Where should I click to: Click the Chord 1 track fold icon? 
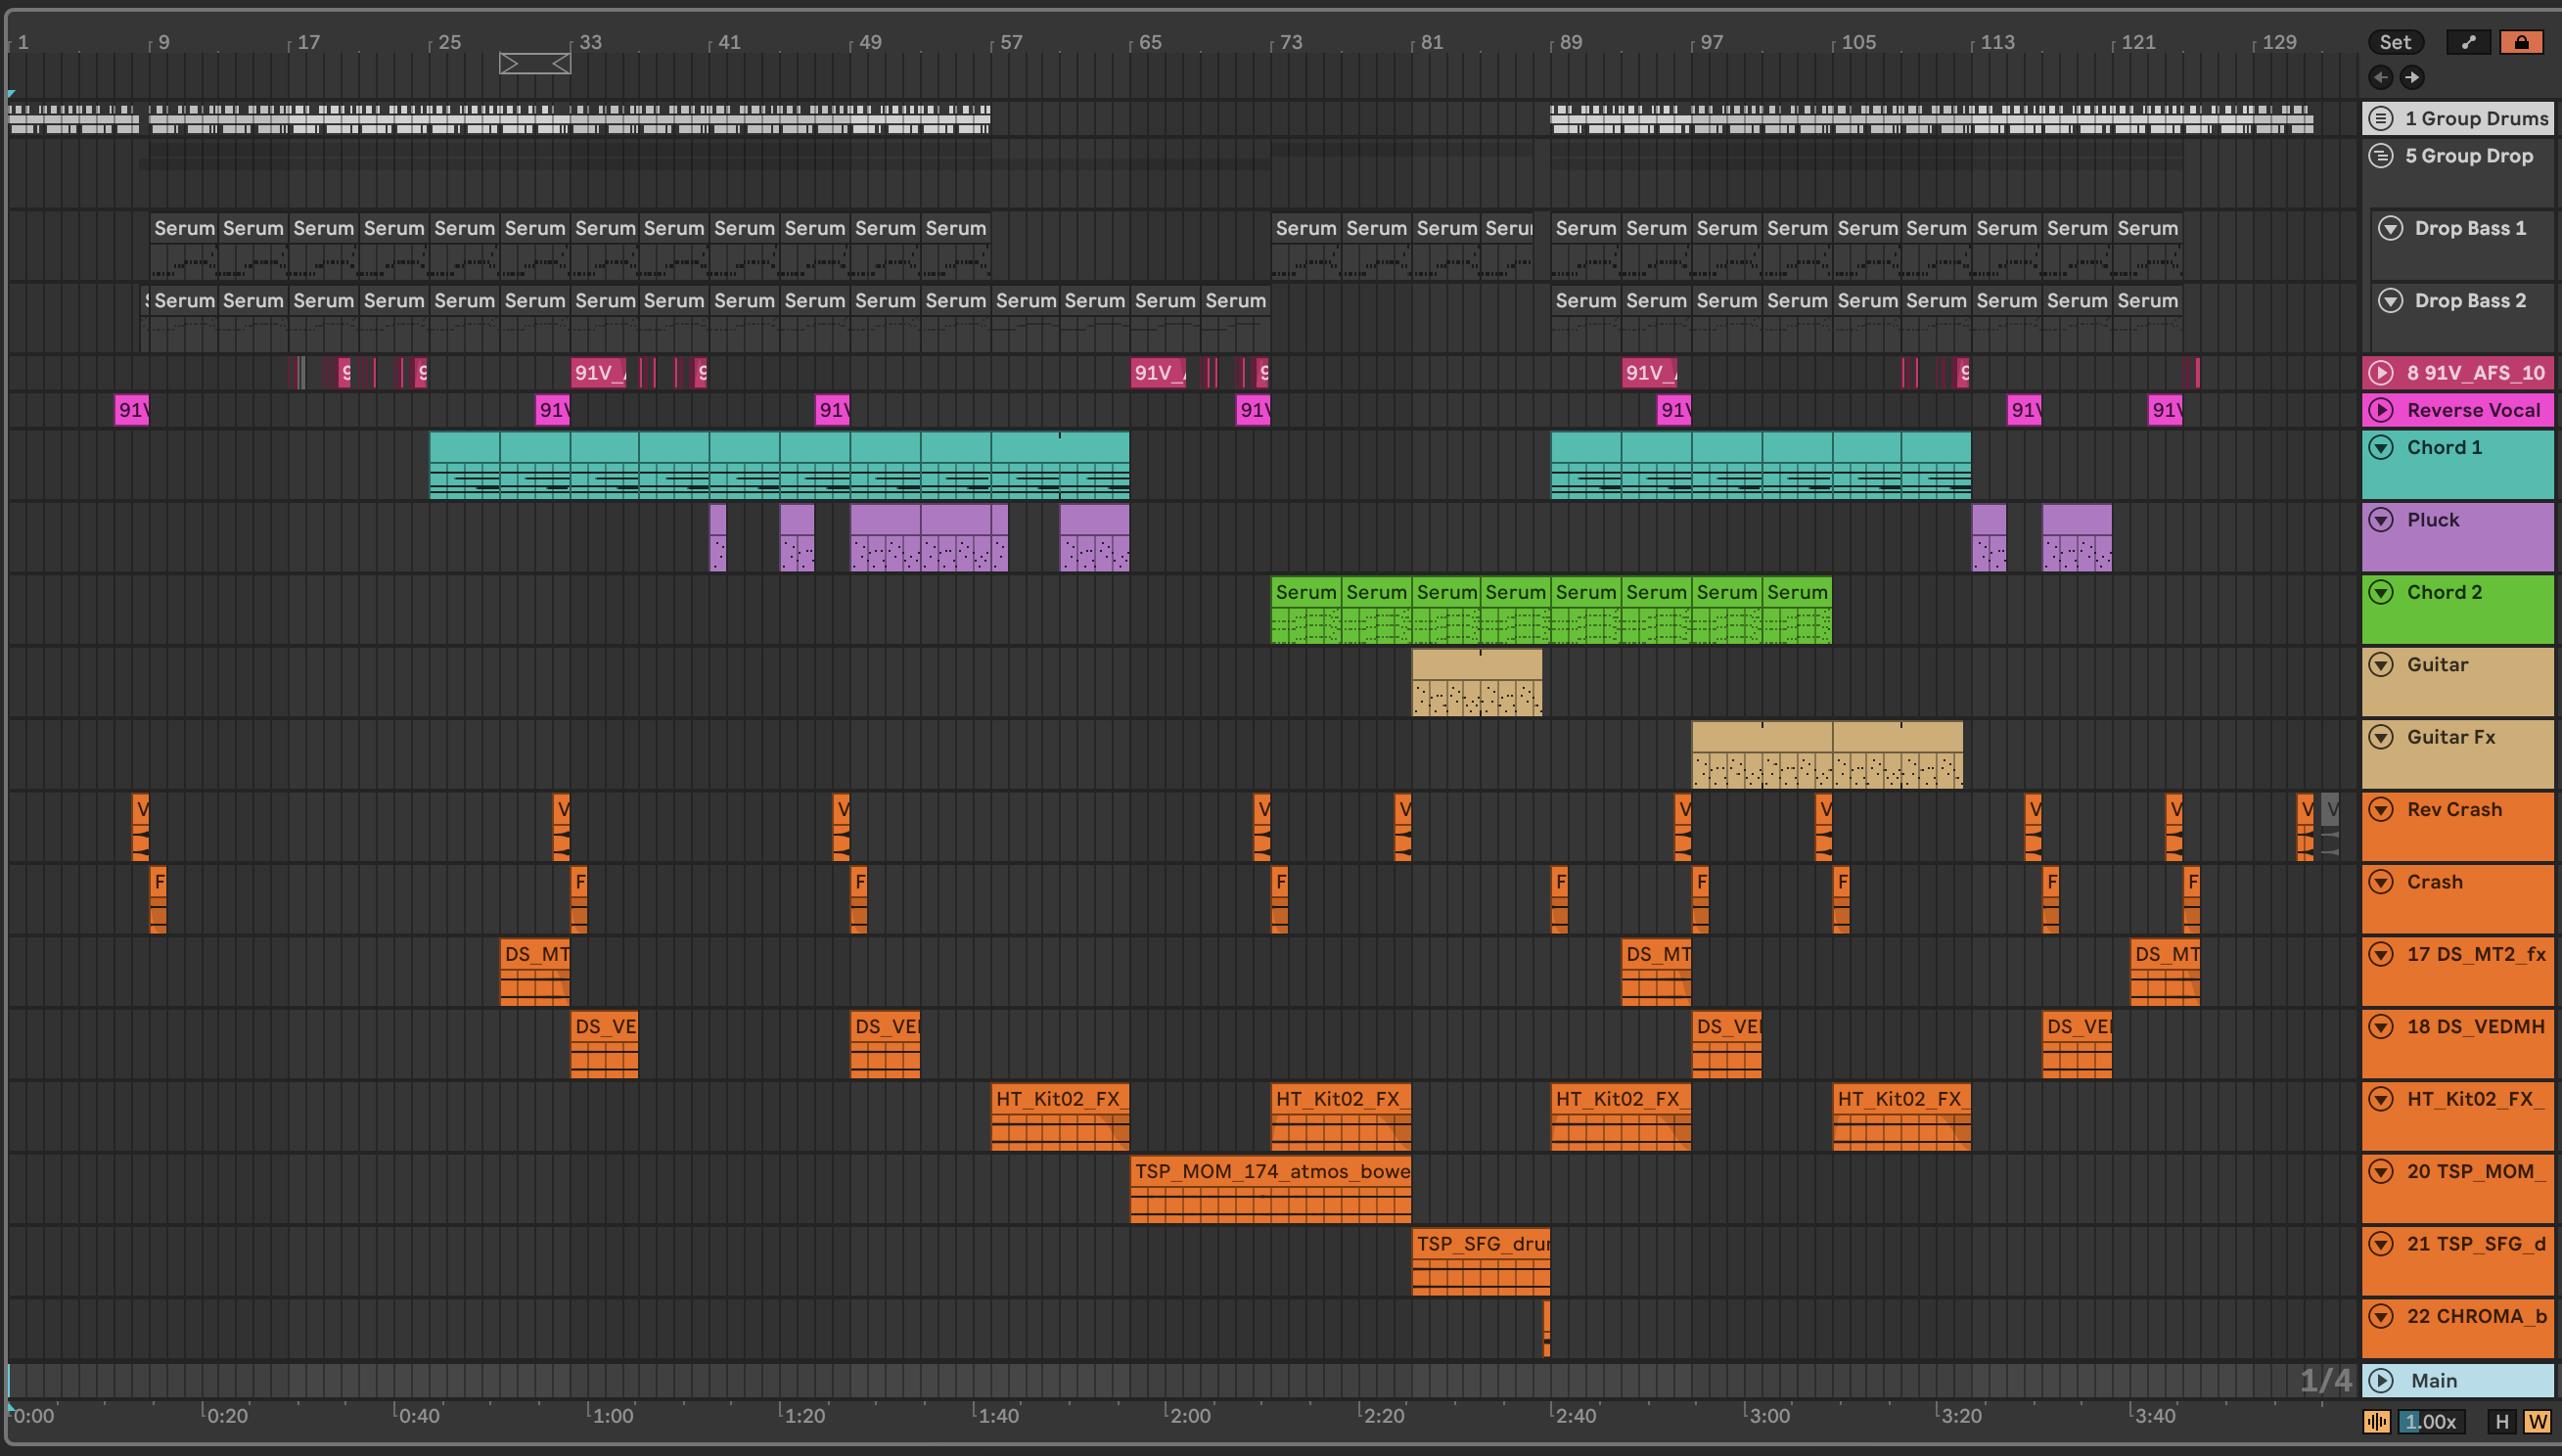pyautogui.click(x=2381, y=448)
